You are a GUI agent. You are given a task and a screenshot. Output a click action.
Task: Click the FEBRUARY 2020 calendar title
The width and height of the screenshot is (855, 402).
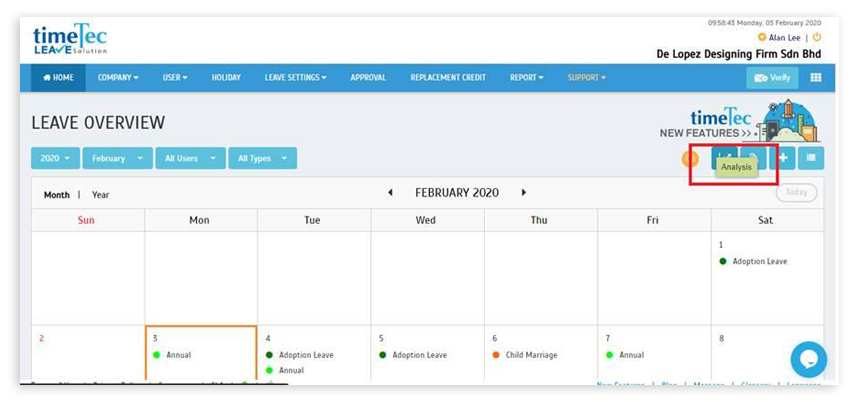click(457, 193)
